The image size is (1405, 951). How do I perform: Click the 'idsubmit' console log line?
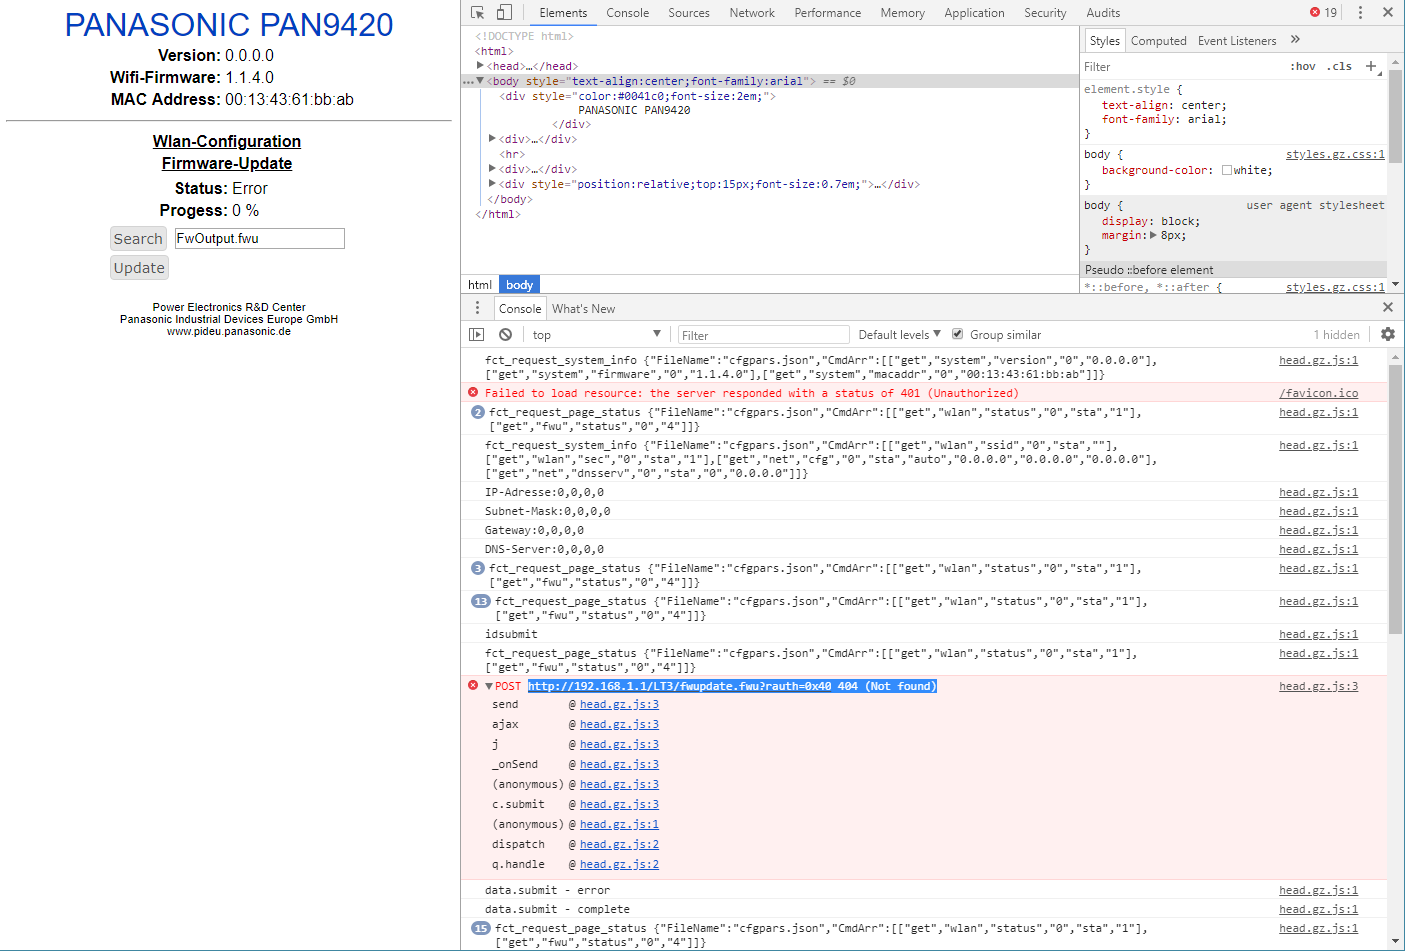click(x=511, y=634)
